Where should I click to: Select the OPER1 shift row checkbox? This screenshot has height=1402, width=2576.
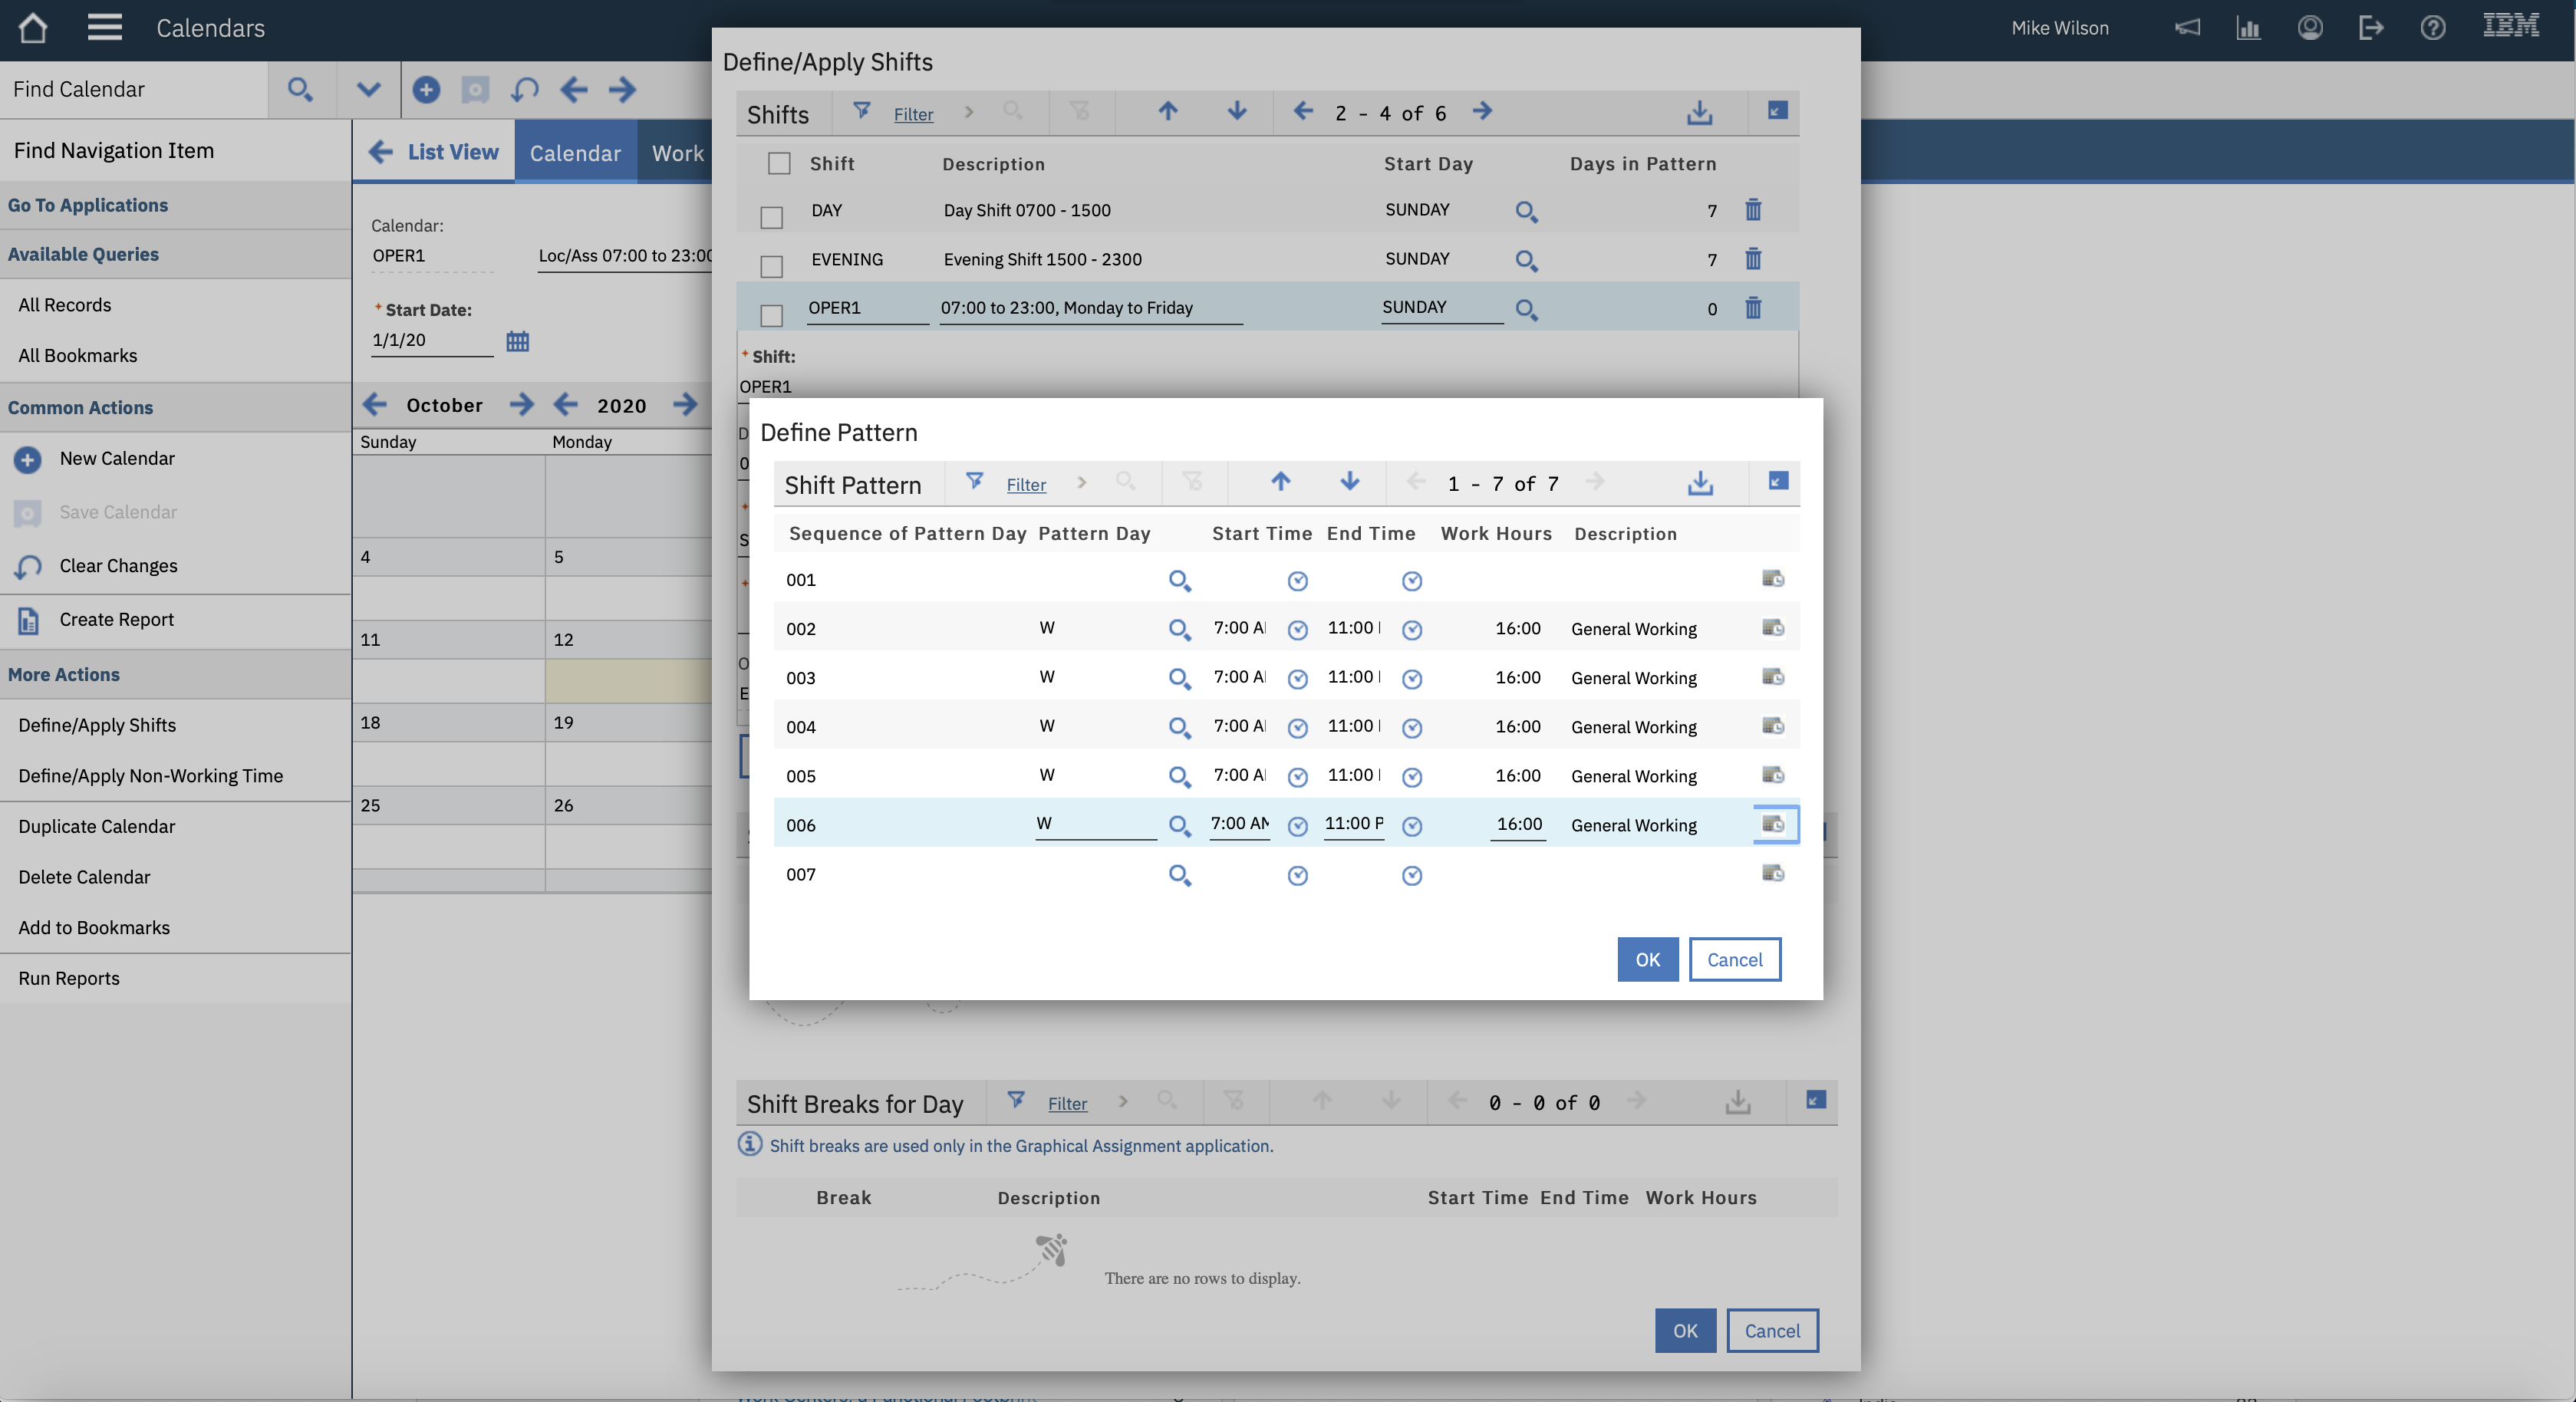771,315
